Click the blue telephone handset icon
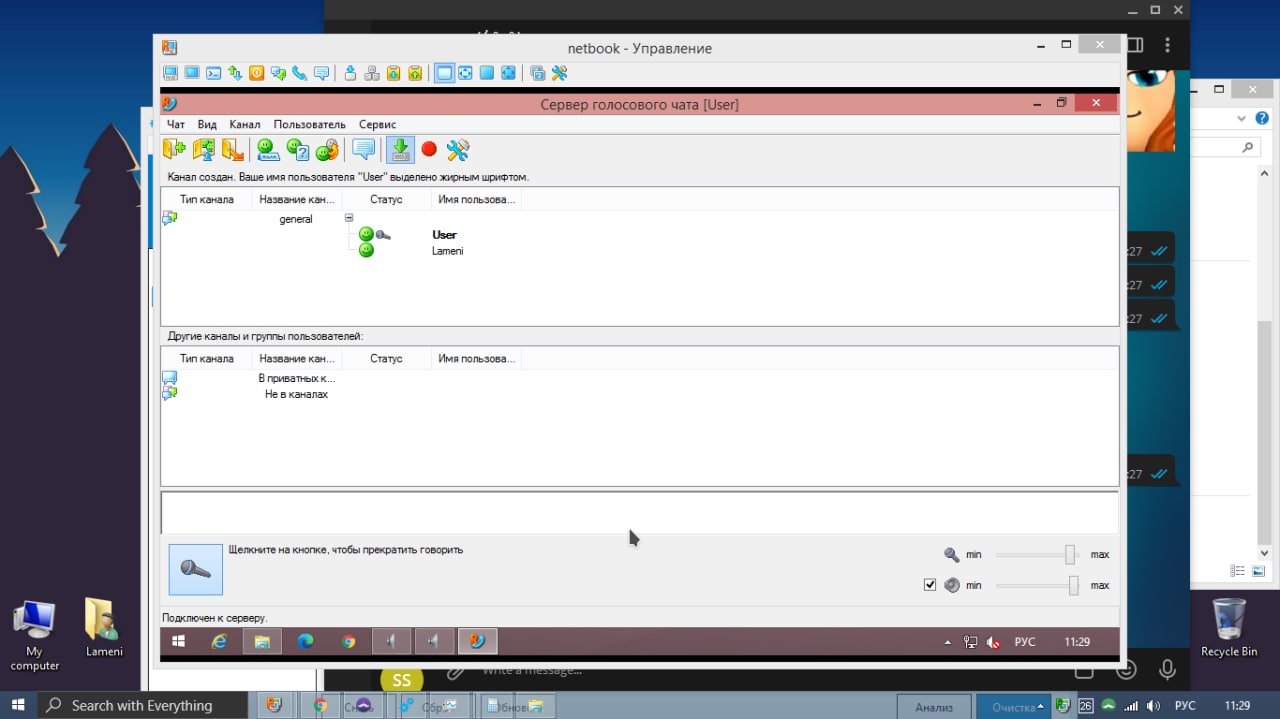This screenshot has height=719, width=1280. (x=300, y=73)
